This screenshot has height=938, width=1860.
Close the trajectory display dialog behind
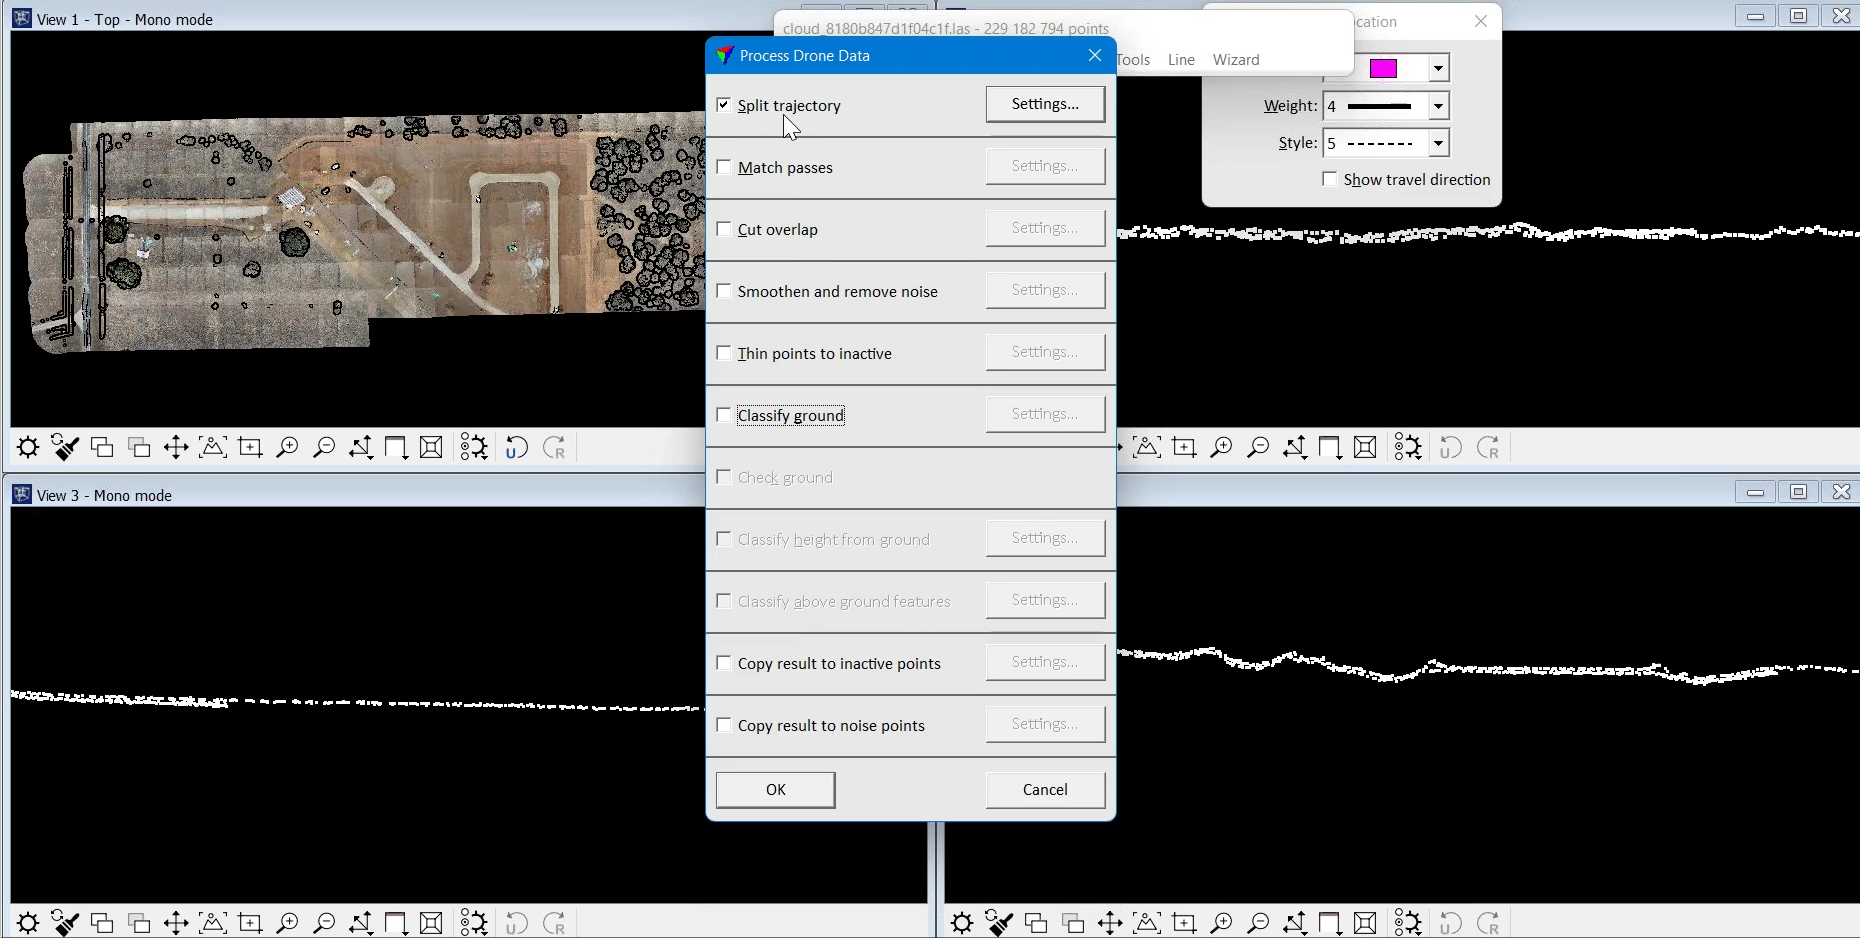pyautogui.click(x=1481, y=22)
